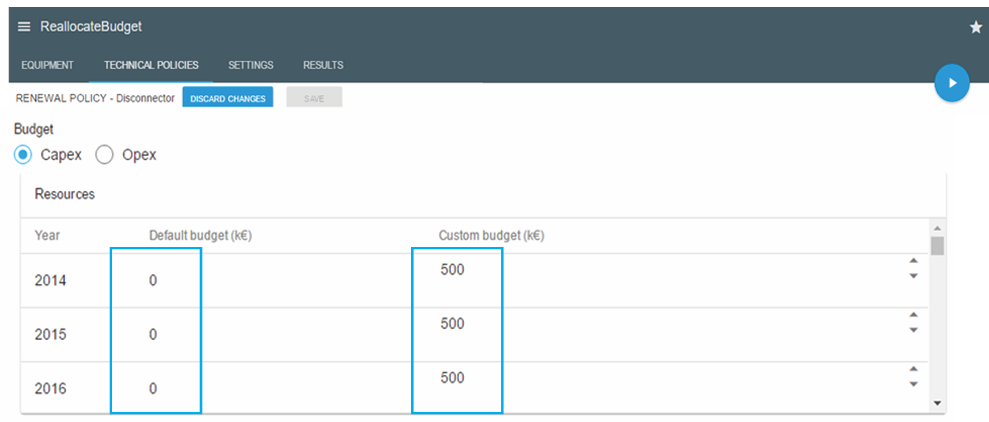Click the 2015 custom budget field
This screenshot has height=422, width=989.
click(x=456, y=324)
